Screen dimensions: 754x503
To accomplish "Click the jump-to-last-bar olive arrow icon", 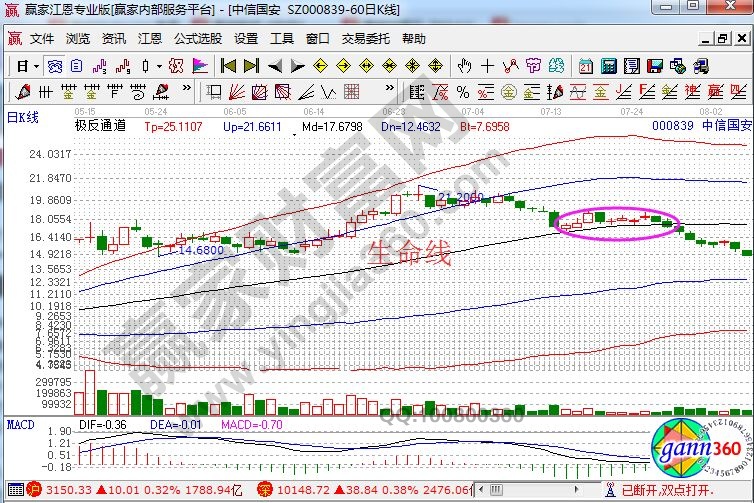I will 251,66.
